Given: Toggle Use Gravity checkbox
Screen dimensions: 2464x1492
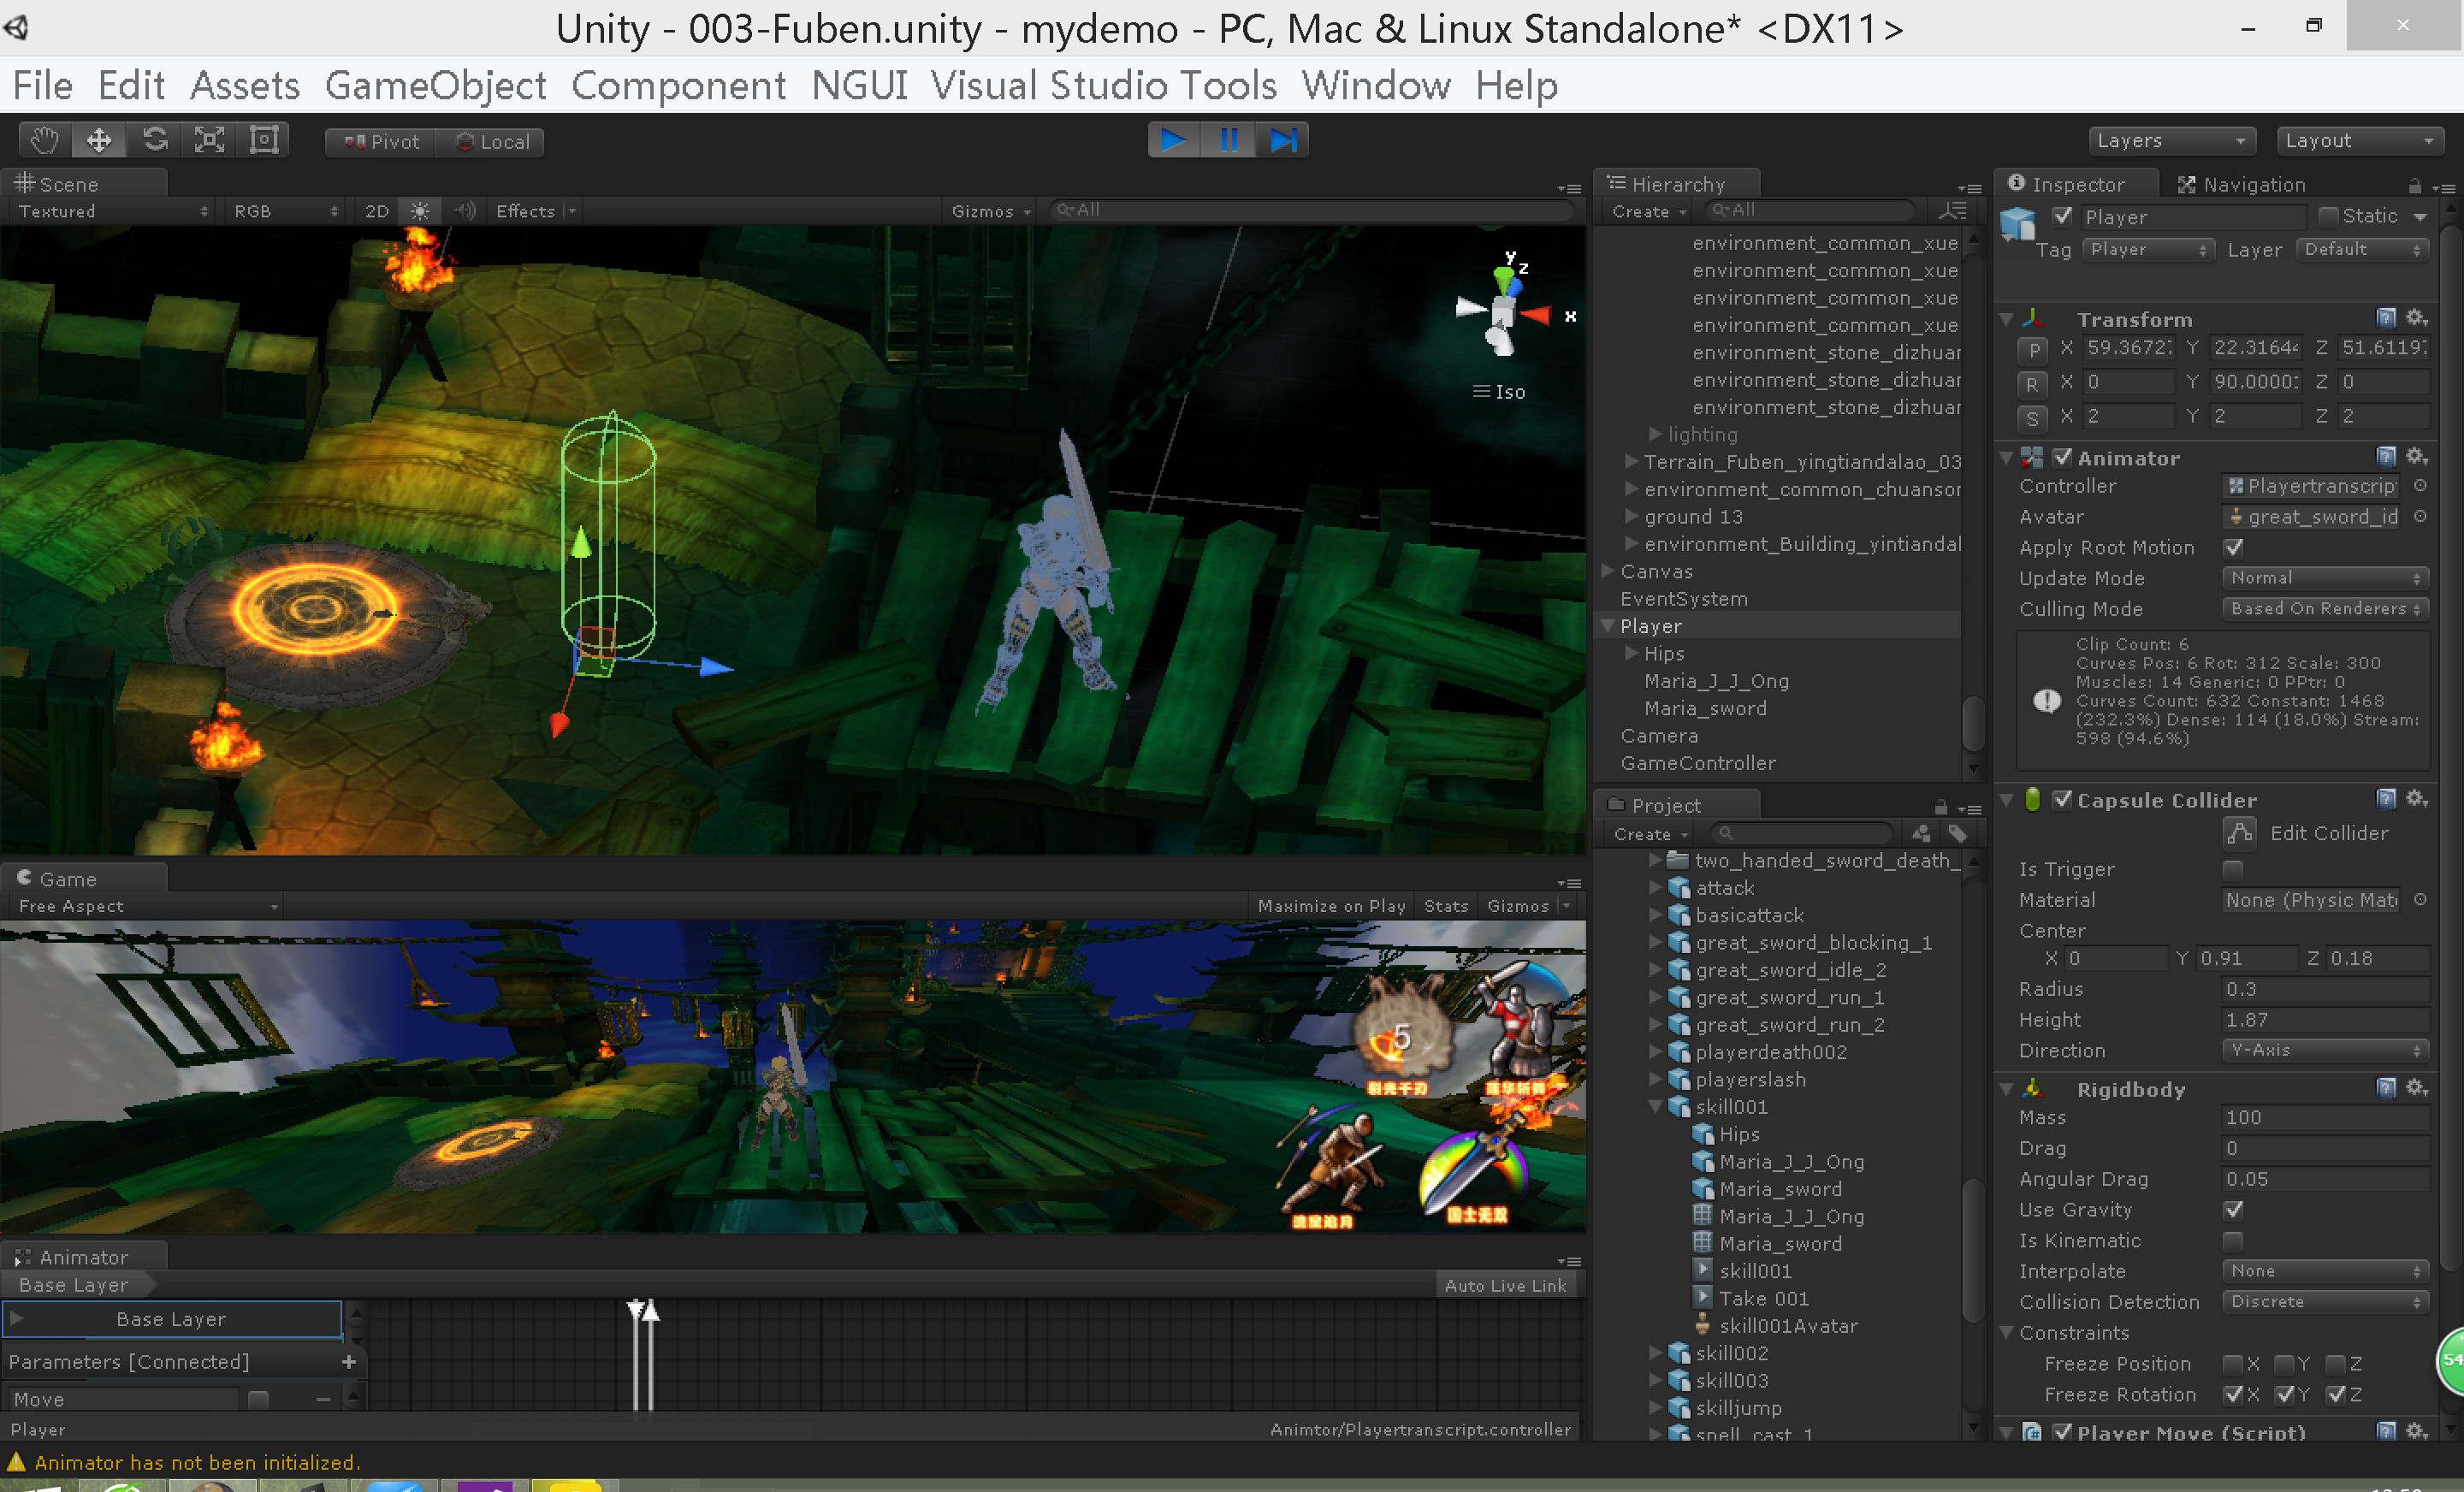Looking at the screenshot, I should (2233, 1210).
